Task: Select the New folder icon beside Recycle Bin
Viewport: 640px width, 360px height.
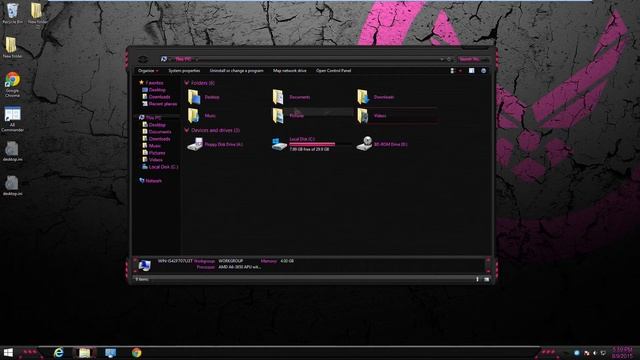Action: [x=37, y=13]
